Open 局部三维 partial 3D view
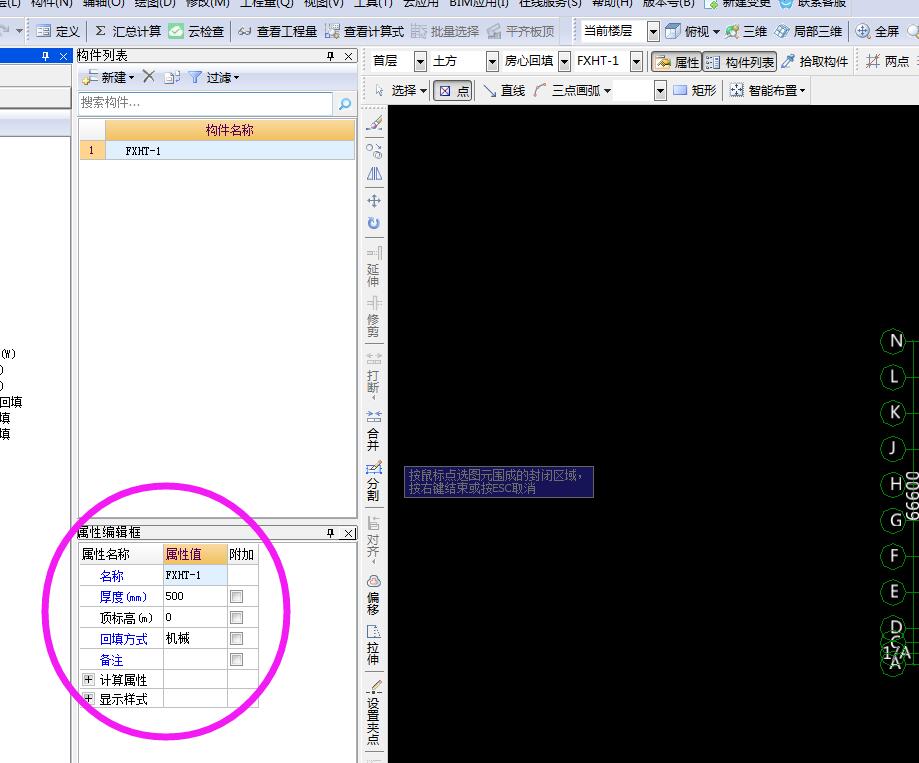Viewport: 919px width, 763px height. point(808,31)
